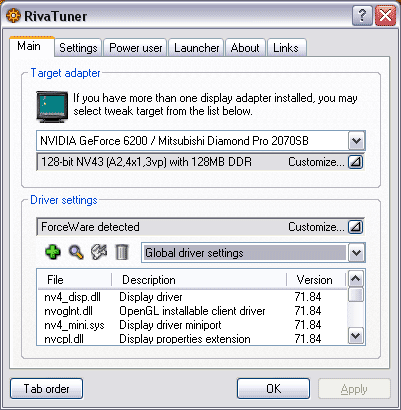Image resolution: width=401 pixels, height=410 pixels.
Task: Click the question mark help button
Action: click(362, 16)
